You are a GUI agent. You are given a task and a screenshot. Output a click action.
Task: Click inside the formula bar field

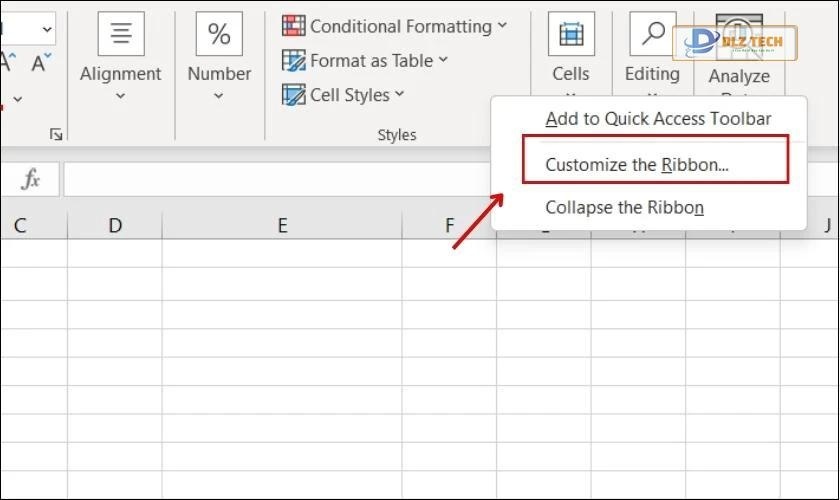tap(270, 179)
